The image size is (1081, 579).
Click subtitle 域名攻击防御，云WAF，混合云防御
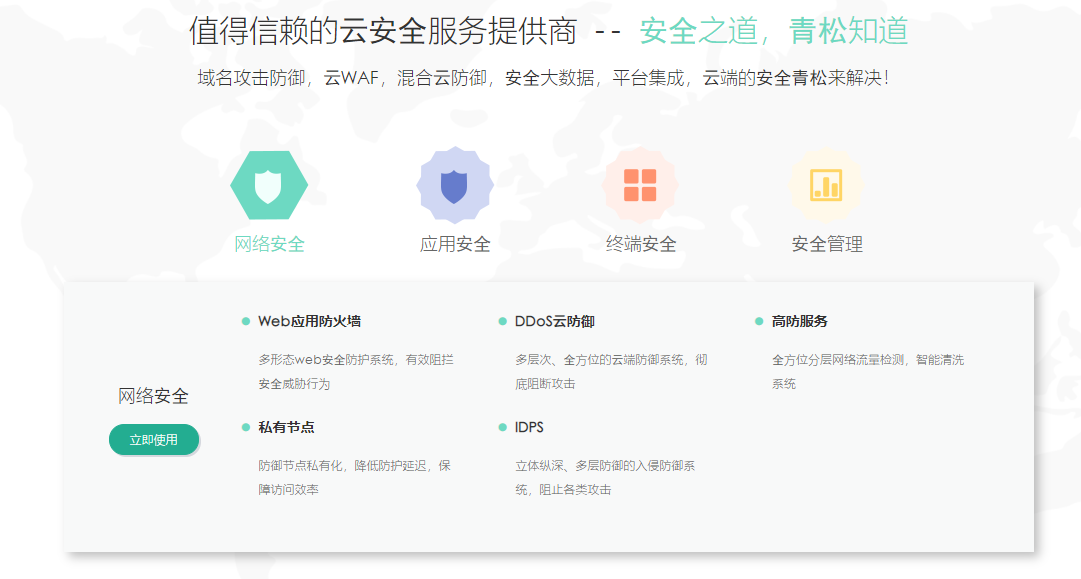pos(343,78)
